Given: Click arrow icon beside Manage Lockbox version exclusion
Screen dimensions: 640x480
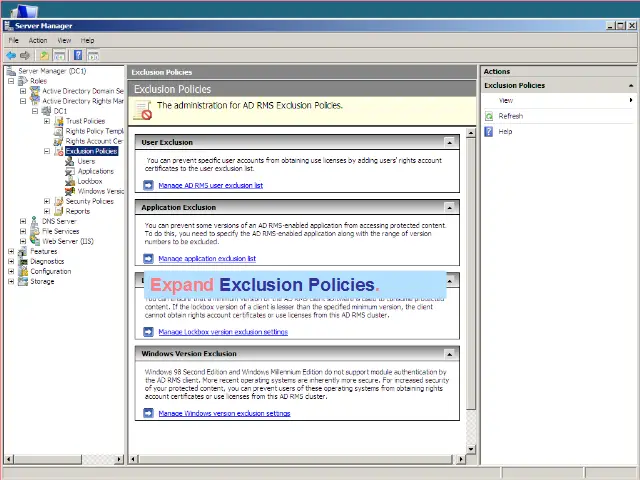Looking at the screenshot, I should tap(148, 332).
